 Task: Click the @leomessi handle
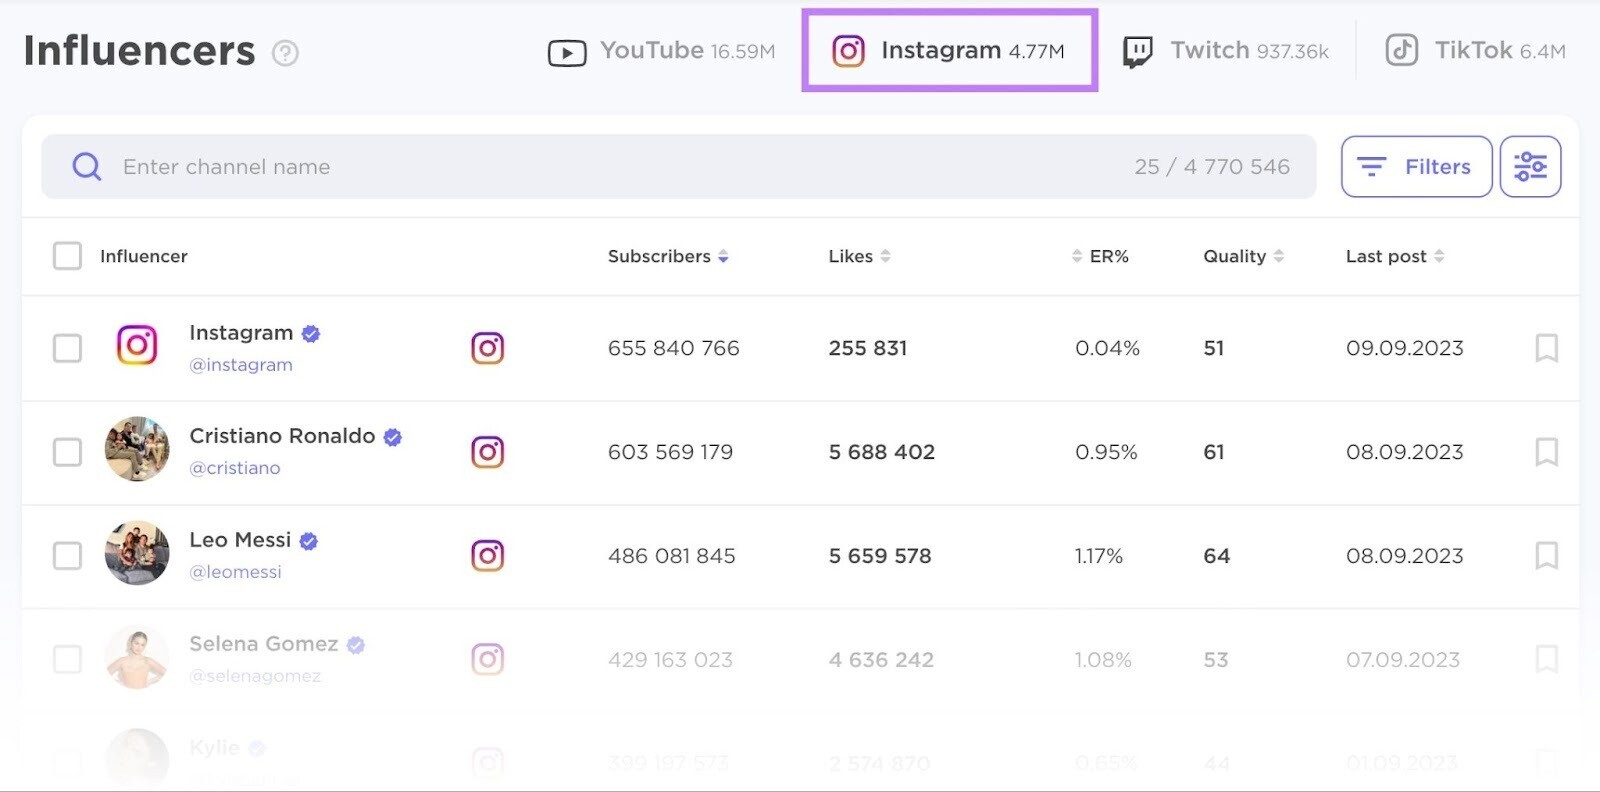click(236, 572)
